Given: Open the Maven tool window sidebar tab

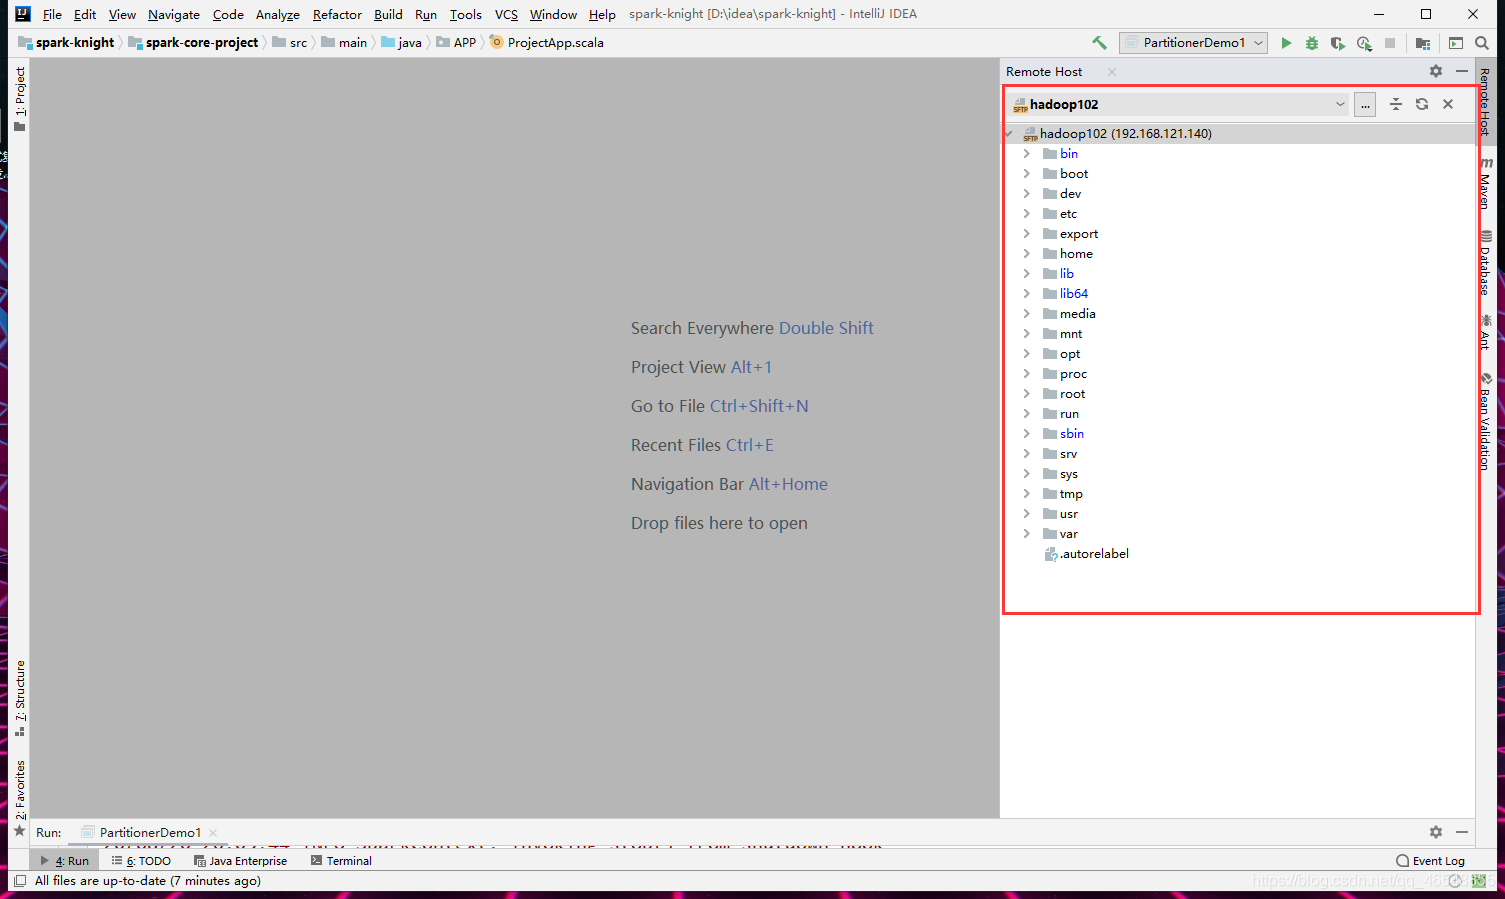Looking at the screenshot, I should tap(1486, 183).
